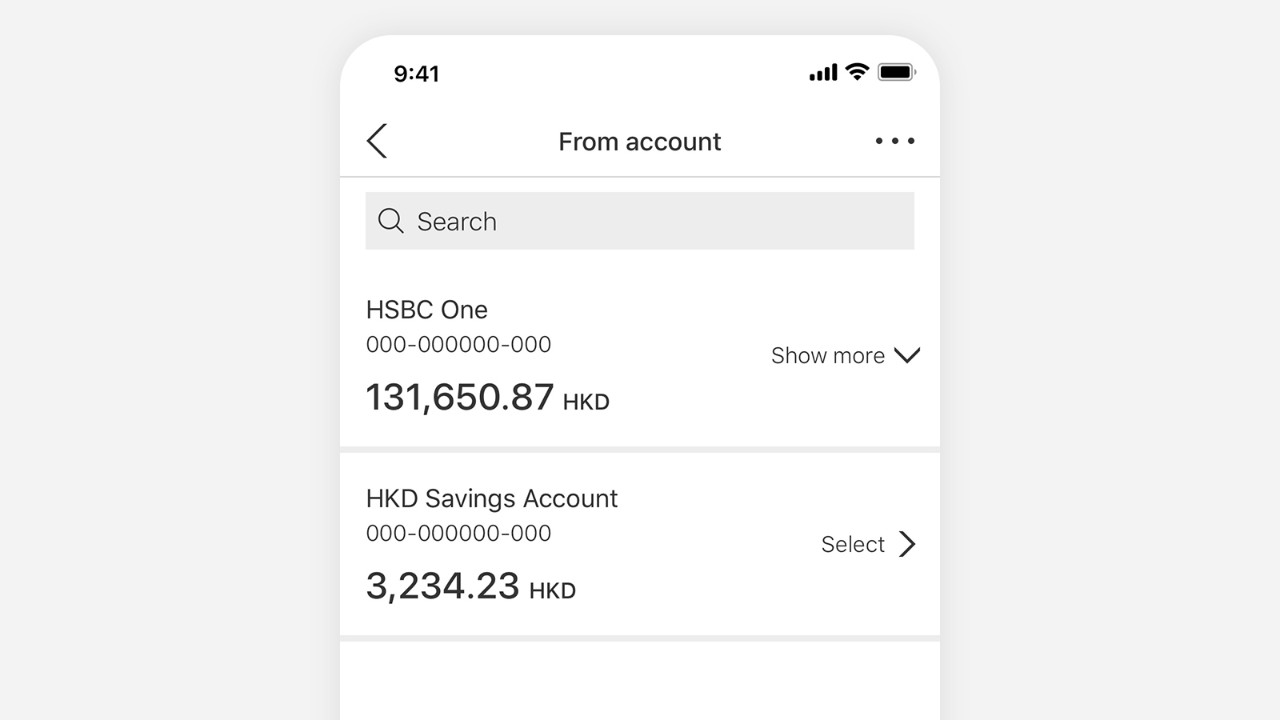Click the From account title
The image size is (1280, 720).
point(640,141)
